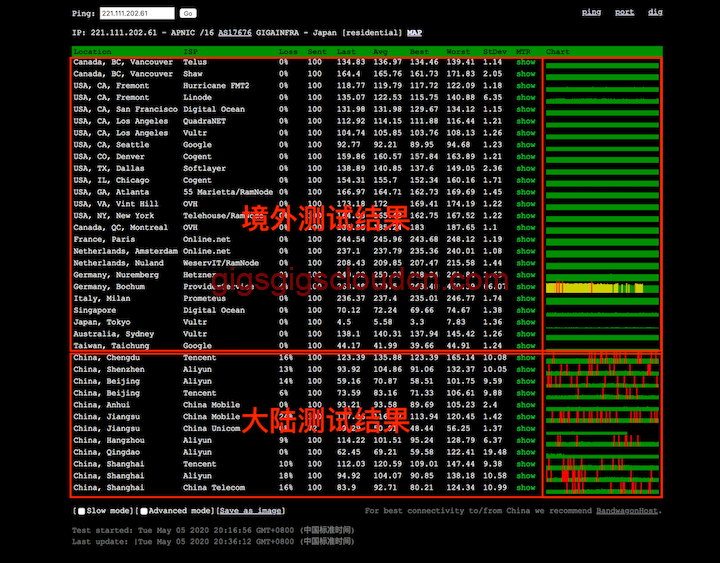Viewport: 720px width, 563px height.
Task: Click the Avg column header
Action: (380, 52)
